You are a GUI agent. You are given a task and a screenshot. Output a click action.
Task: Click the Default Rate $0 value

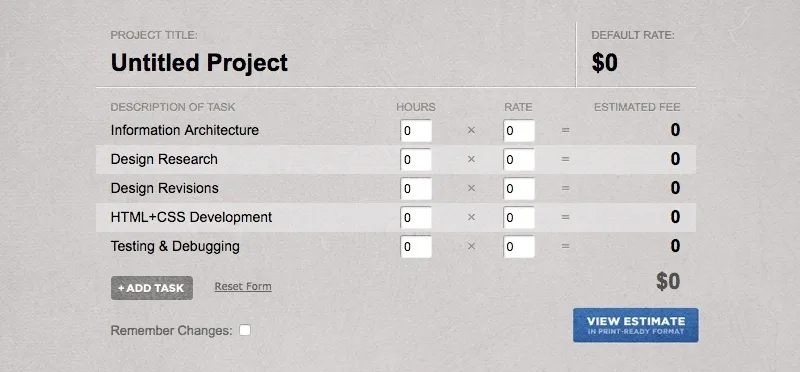605,63
